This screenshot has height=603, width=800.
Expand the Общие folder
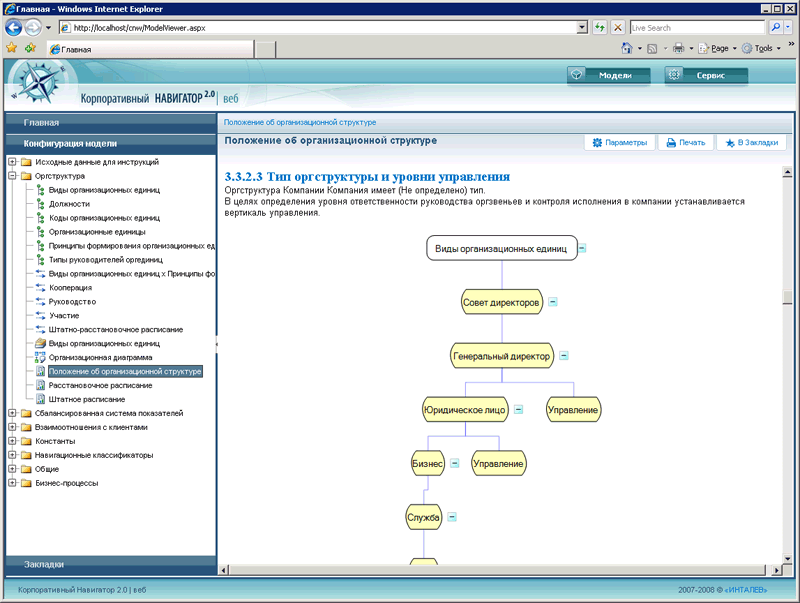point(12,469)
